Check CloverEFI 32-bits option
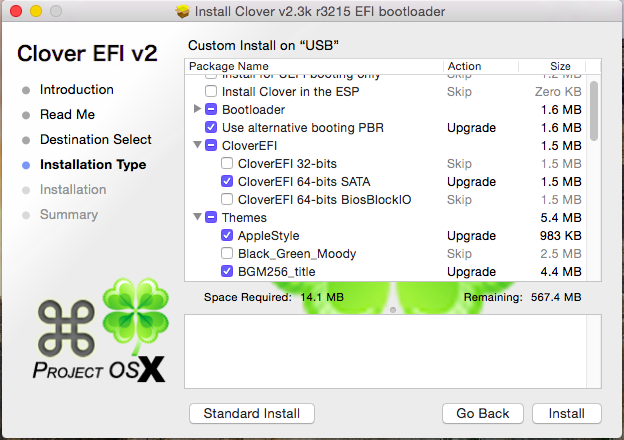624x440 pixels. point(227,164)
